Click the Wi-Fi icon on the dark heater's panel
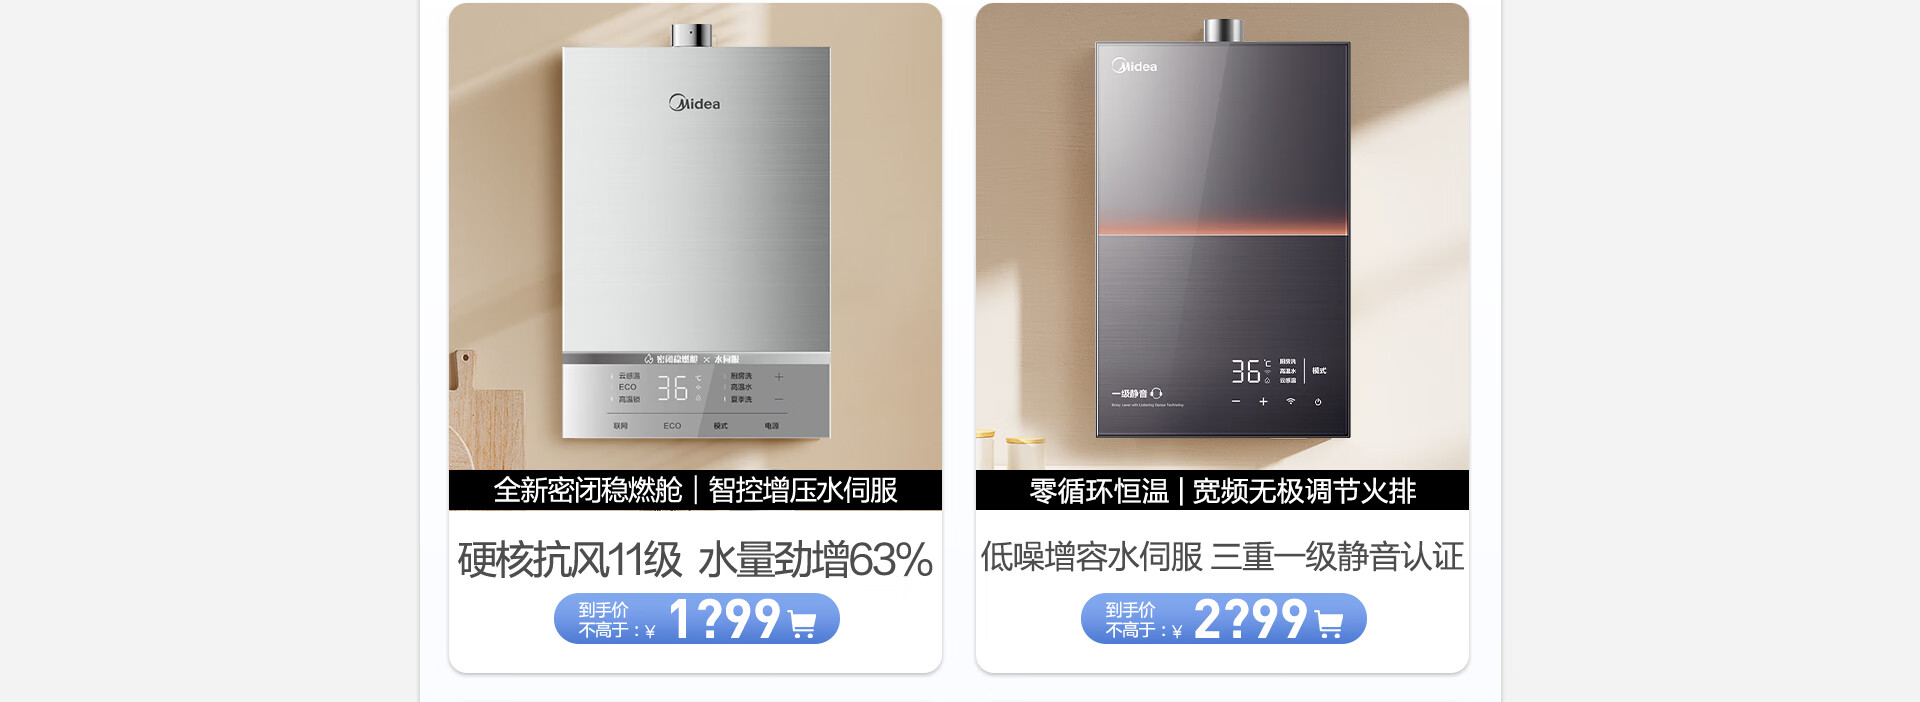1920x702 pixels. point(1291,401)
